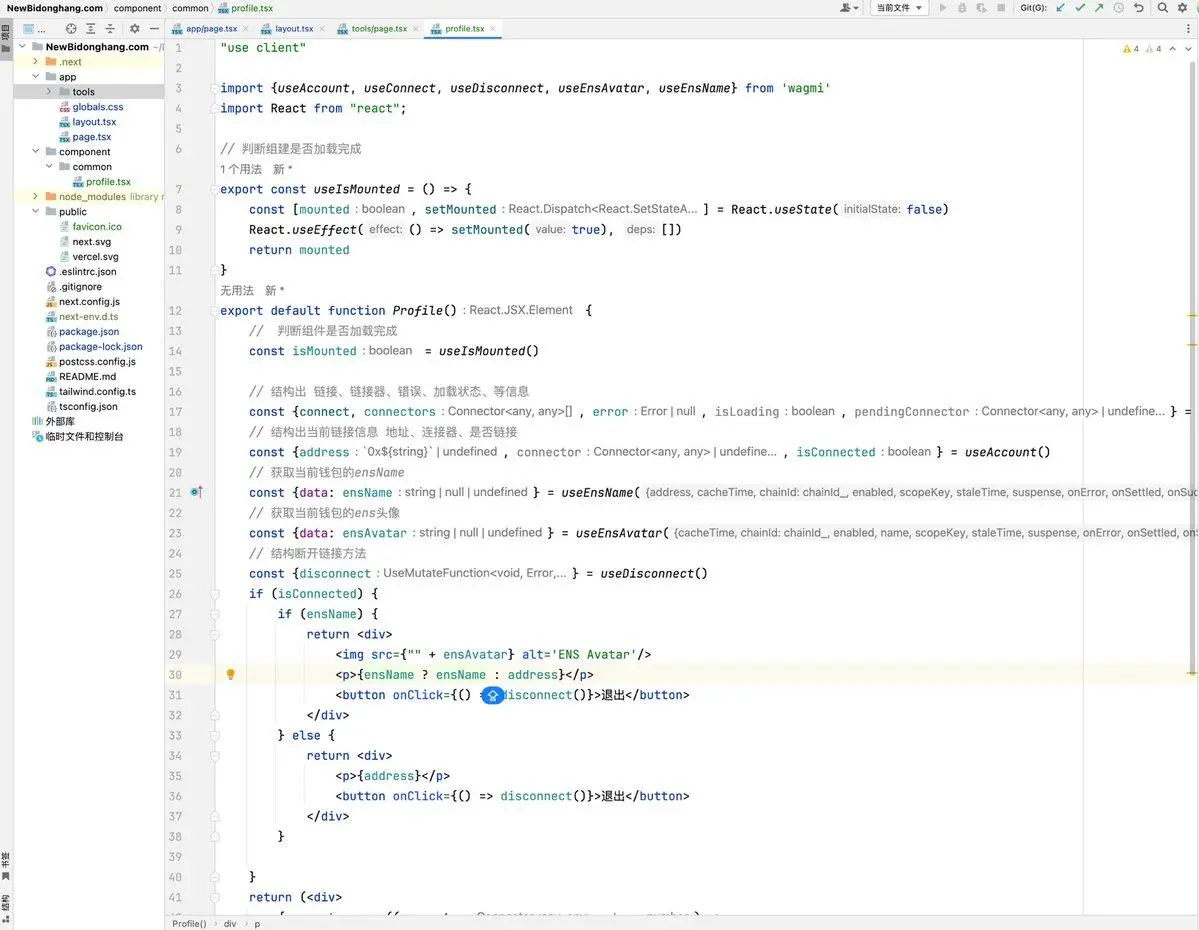This screenshot has height=930, width=1199.
Task: Expand the node_modules folder
Action: pyautogui.click(x=35, y=197)
